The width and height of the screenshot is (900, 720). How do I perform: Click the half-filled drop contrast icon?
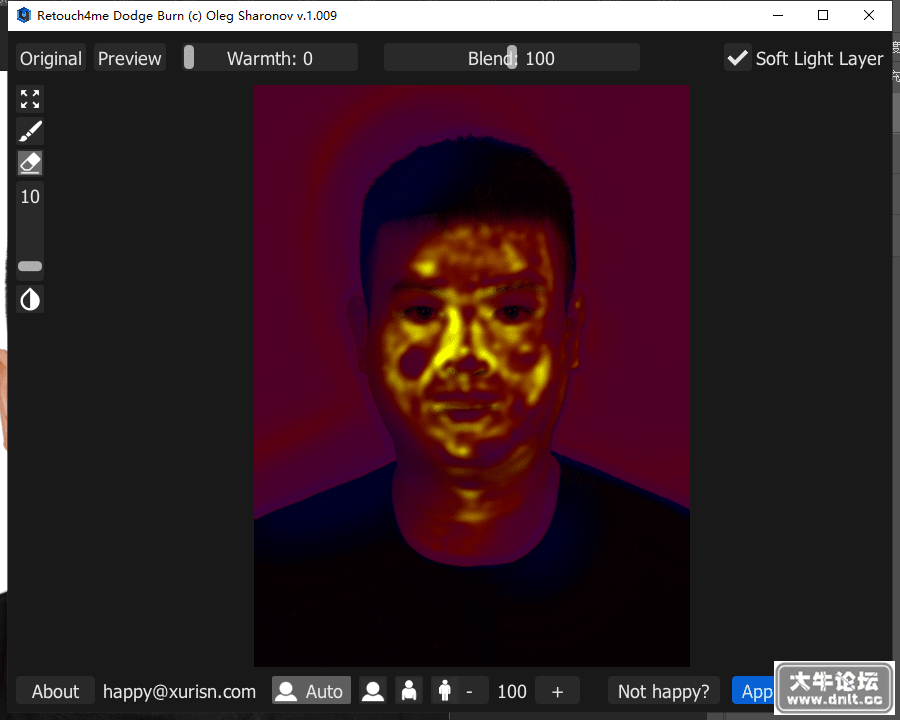pyautogui.click(x=30, y=299)
